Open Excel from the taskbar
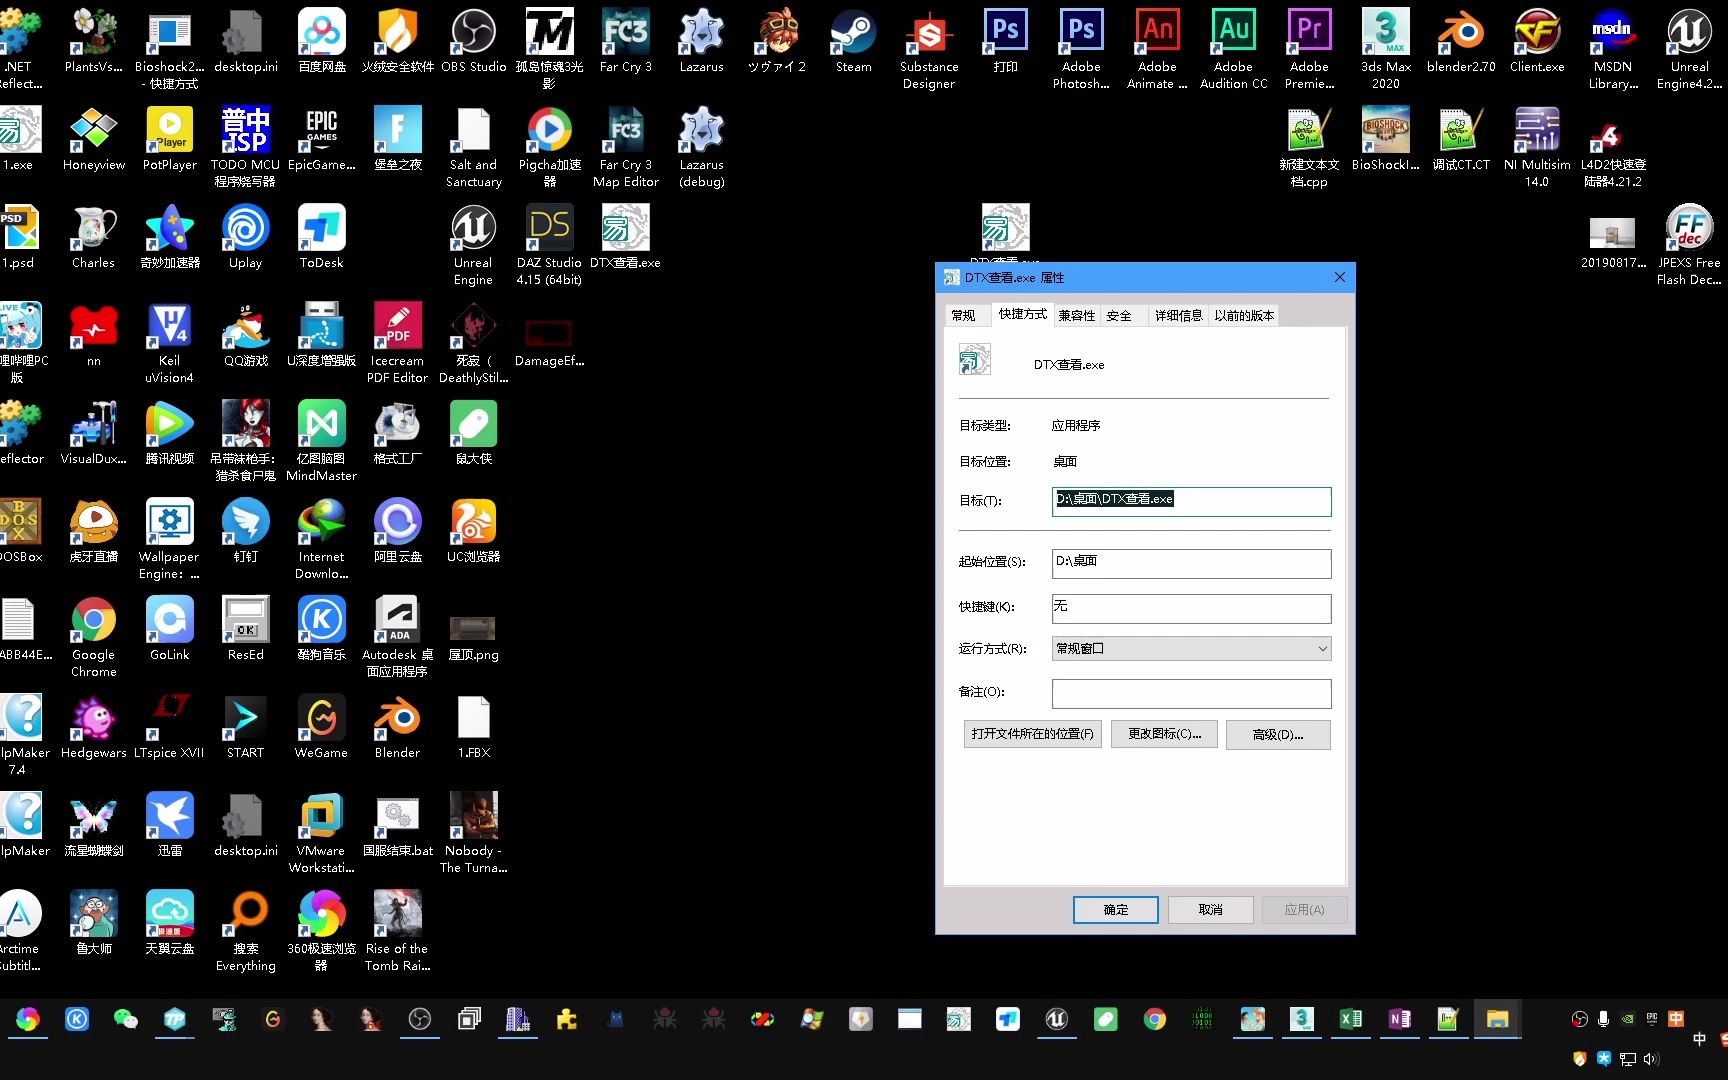Screen dimensions: 1728x1080 tap(1350, 1019)
